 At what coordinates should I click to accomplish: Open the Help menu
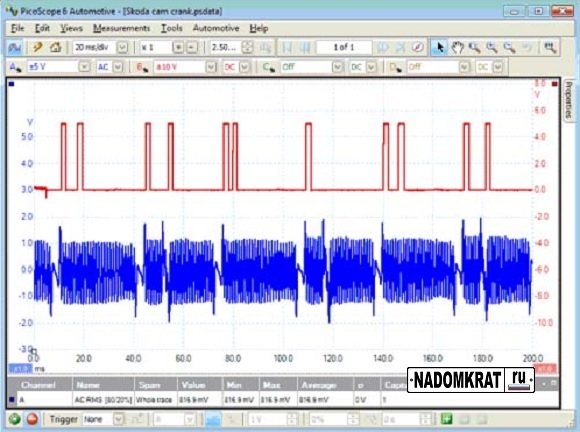pyautogui.click(x=259, y=28)
